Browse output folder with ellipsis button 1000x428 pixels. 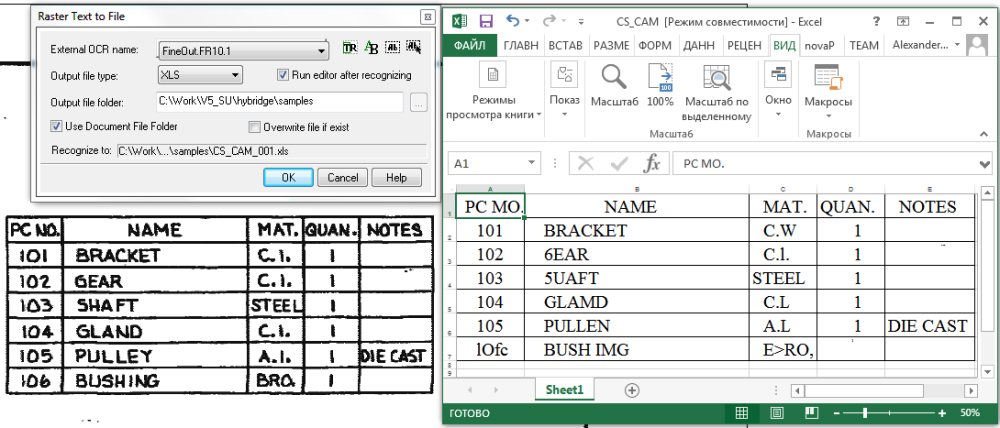click(418, 102)
